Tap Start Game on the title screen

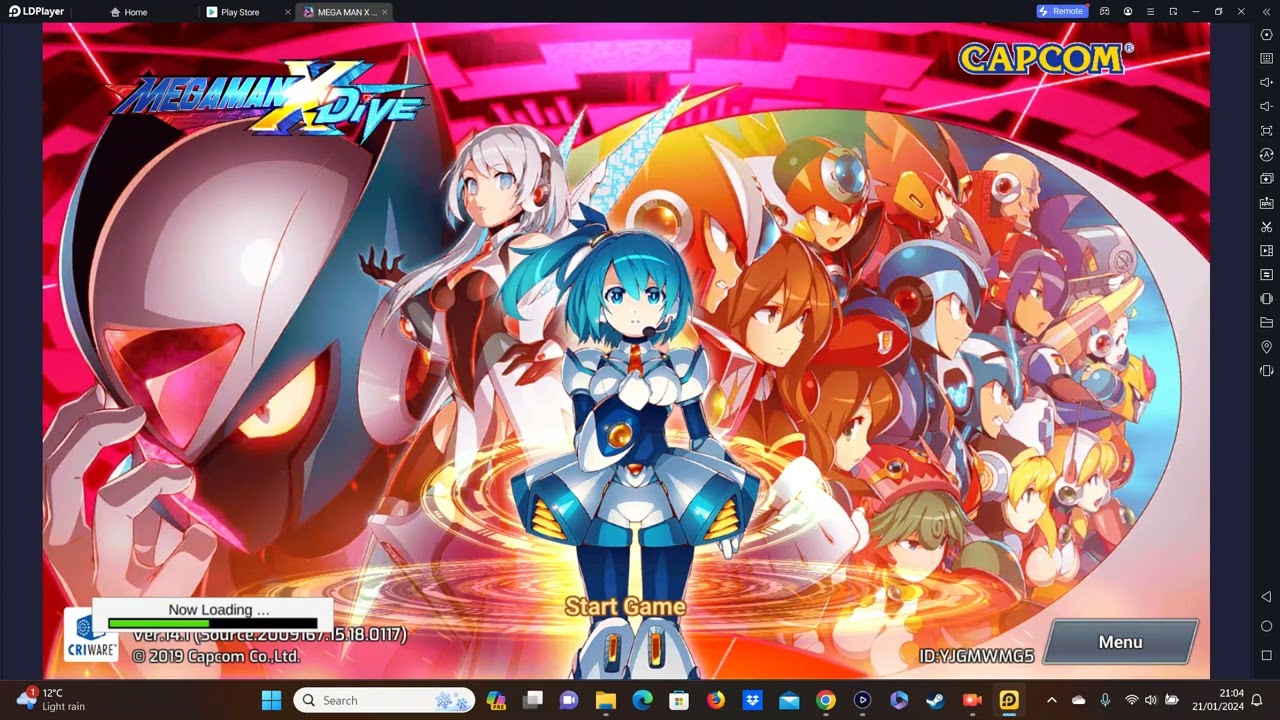click(x=625, y=606)
